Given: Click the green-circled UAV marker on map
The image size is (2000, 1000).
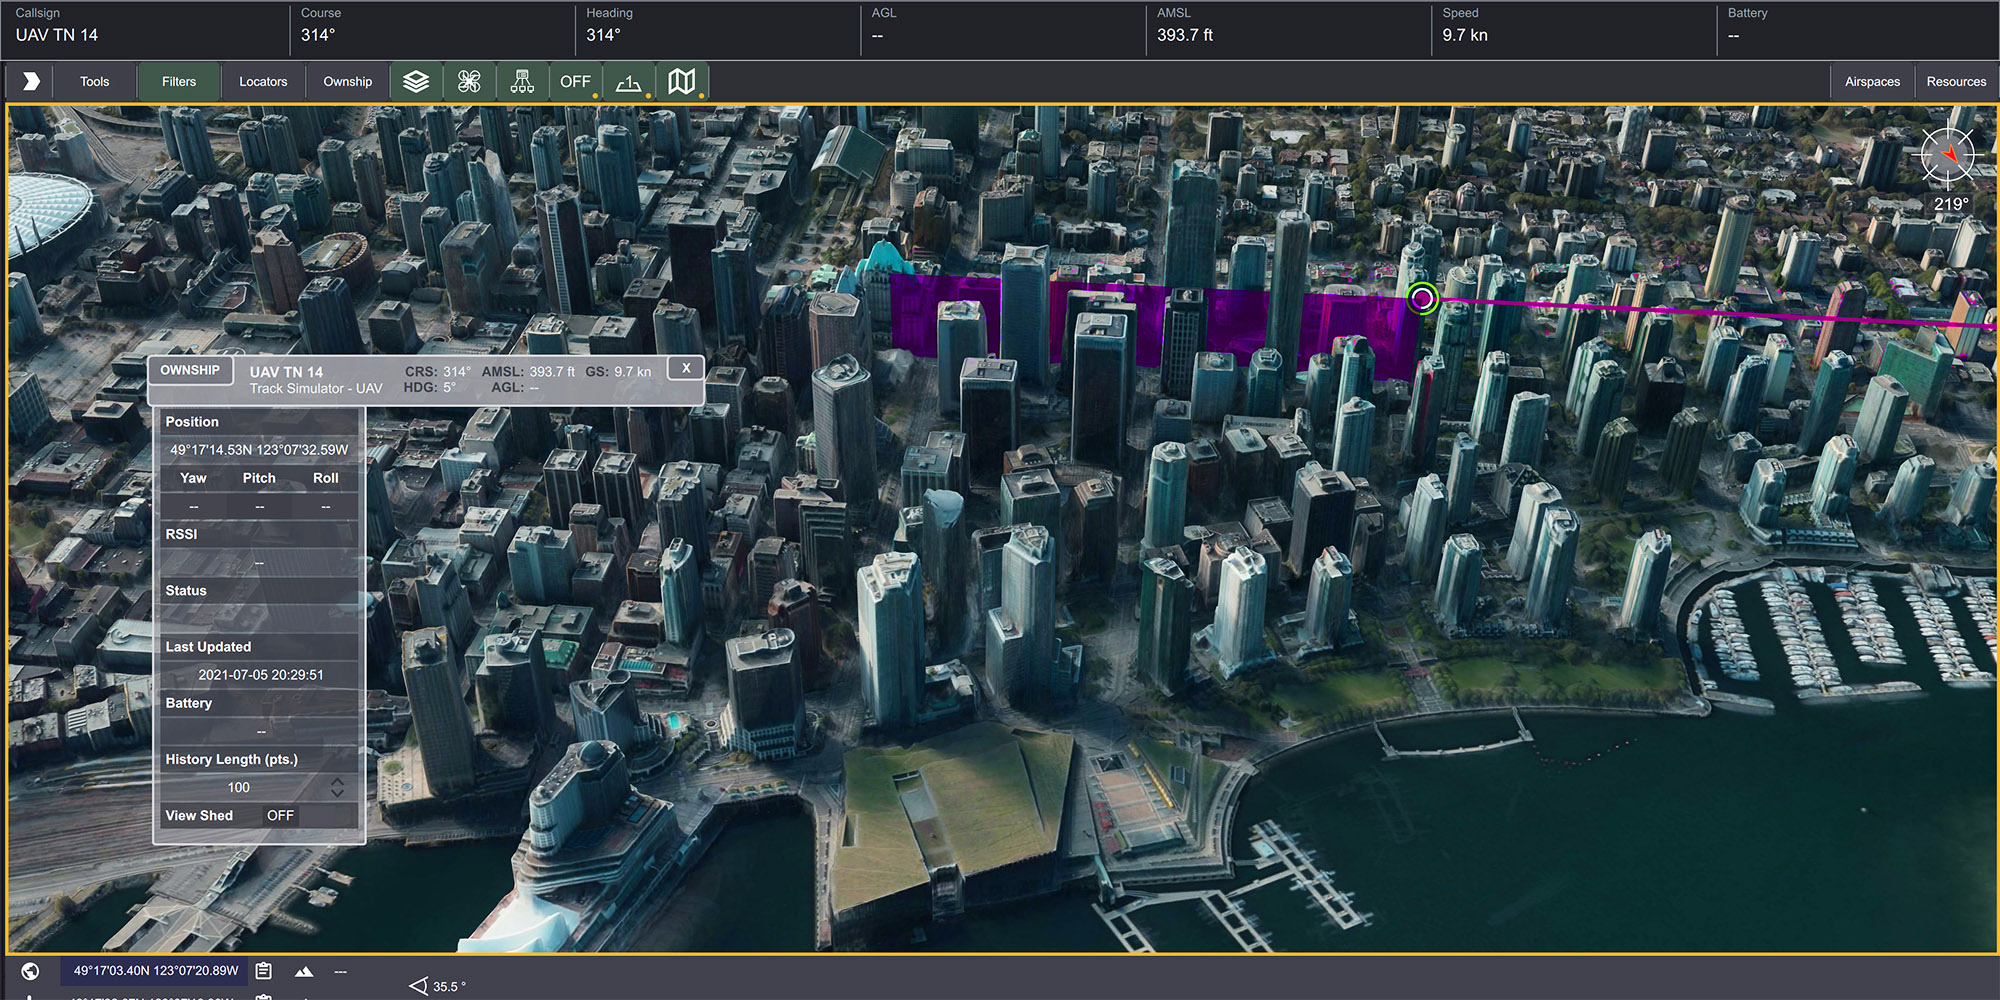Looking at the screenshot, I should pos(1422,298).
